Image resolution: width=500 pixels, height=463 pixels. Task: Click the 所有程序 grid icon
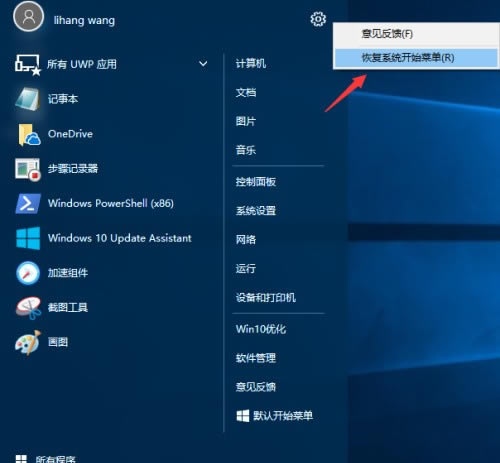click(x=21, y=459)
